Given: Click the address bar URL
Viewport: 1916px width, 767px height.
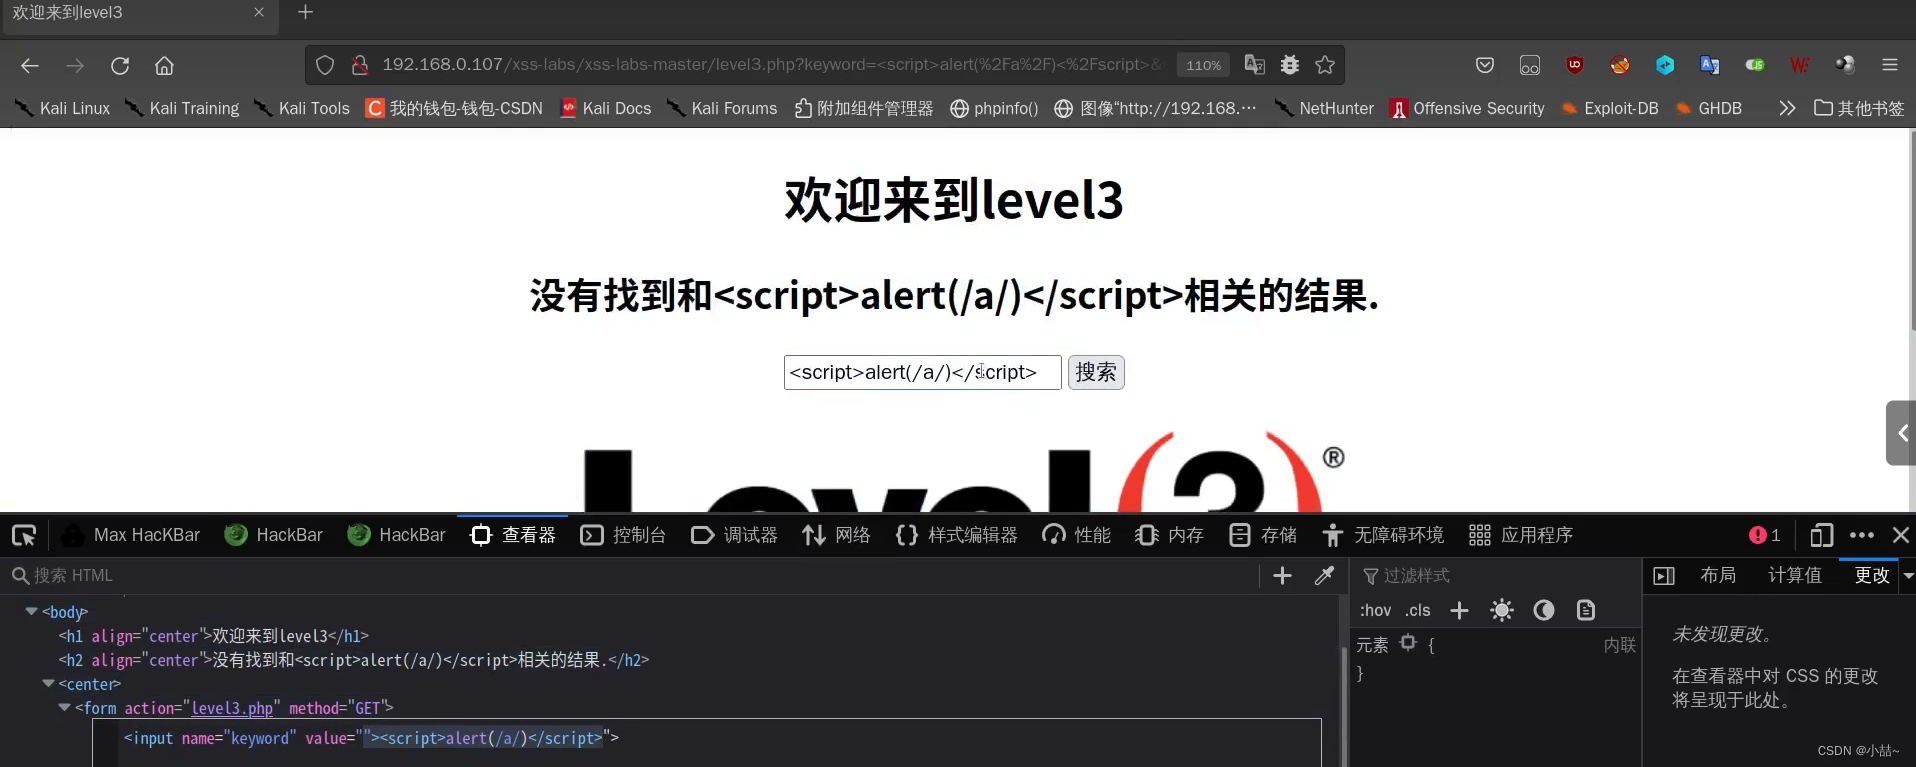Looking at the screenshot, I should 773,65.
